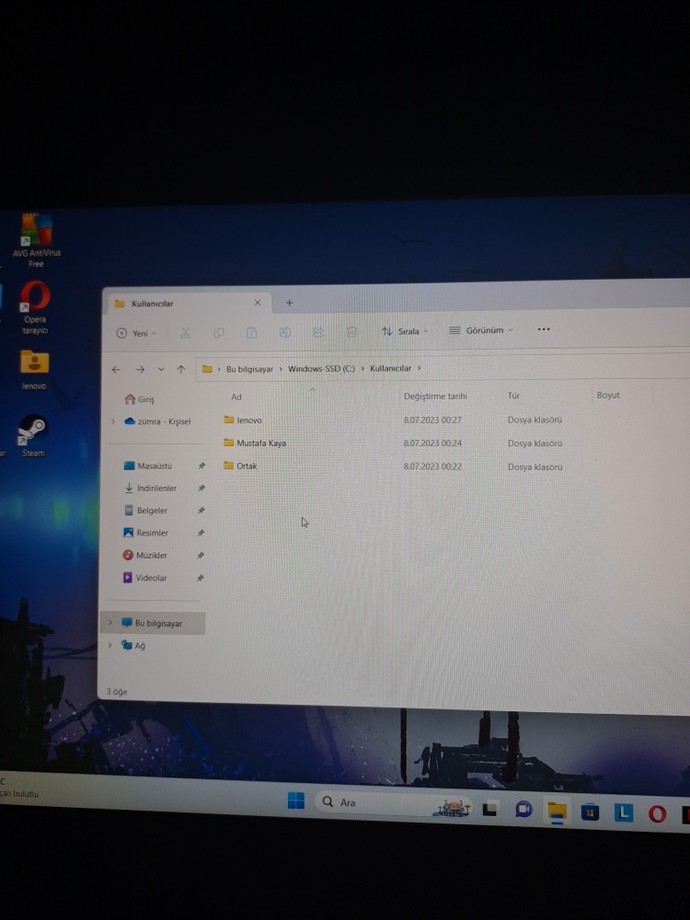
Task: Select the Ortak folder
Action: tap(241, 466)
